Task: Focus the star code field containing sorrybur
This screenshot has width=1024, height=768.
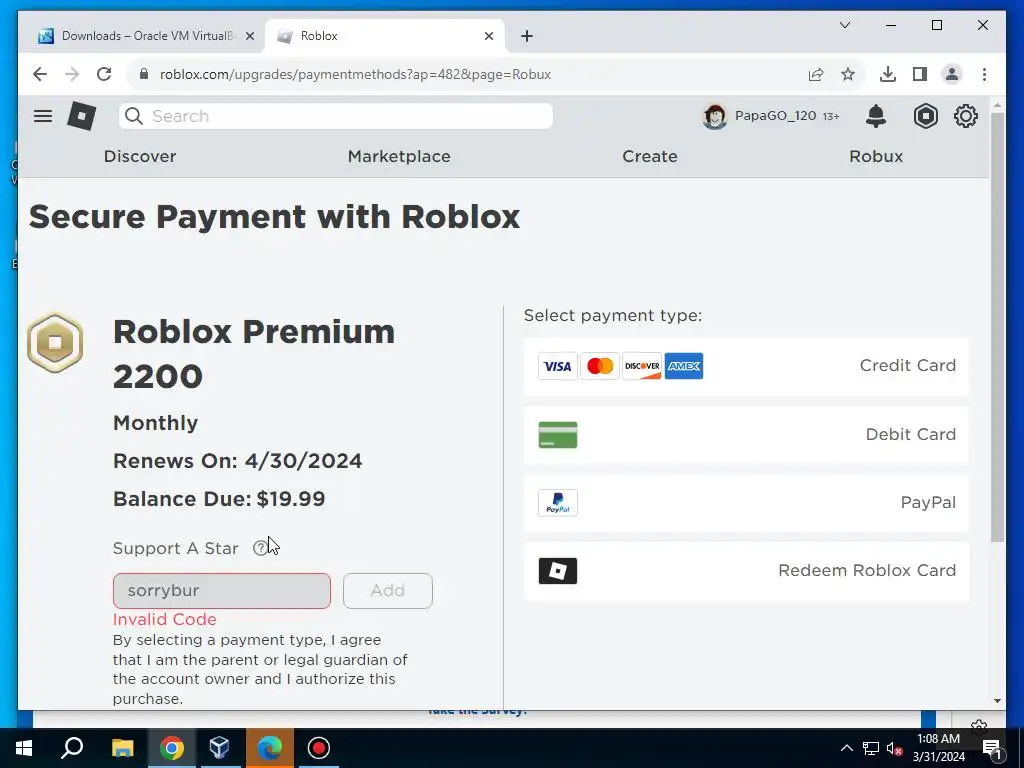Action: click(222, 591)
